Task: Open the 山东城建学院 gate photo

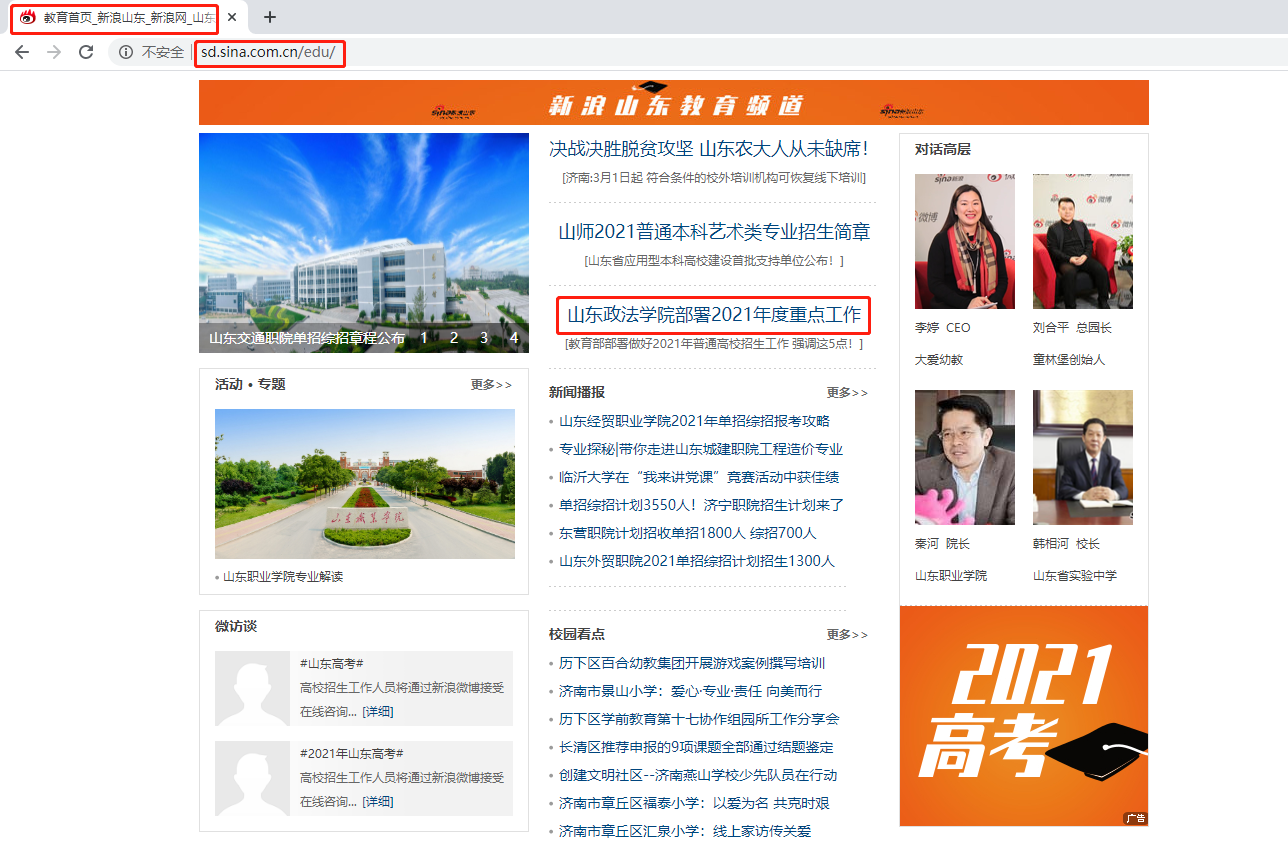Action: click(x=365, y=484)
